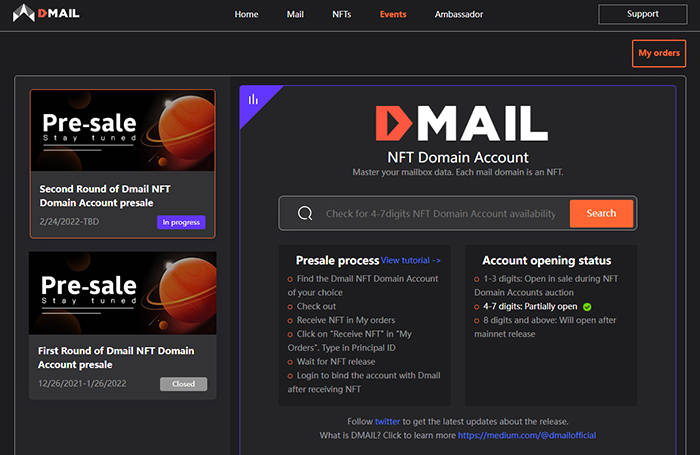Click the '4-7 digits: Partially open' line
The image size is (700, 455).
pyautogui.click(x=530, y=307)
